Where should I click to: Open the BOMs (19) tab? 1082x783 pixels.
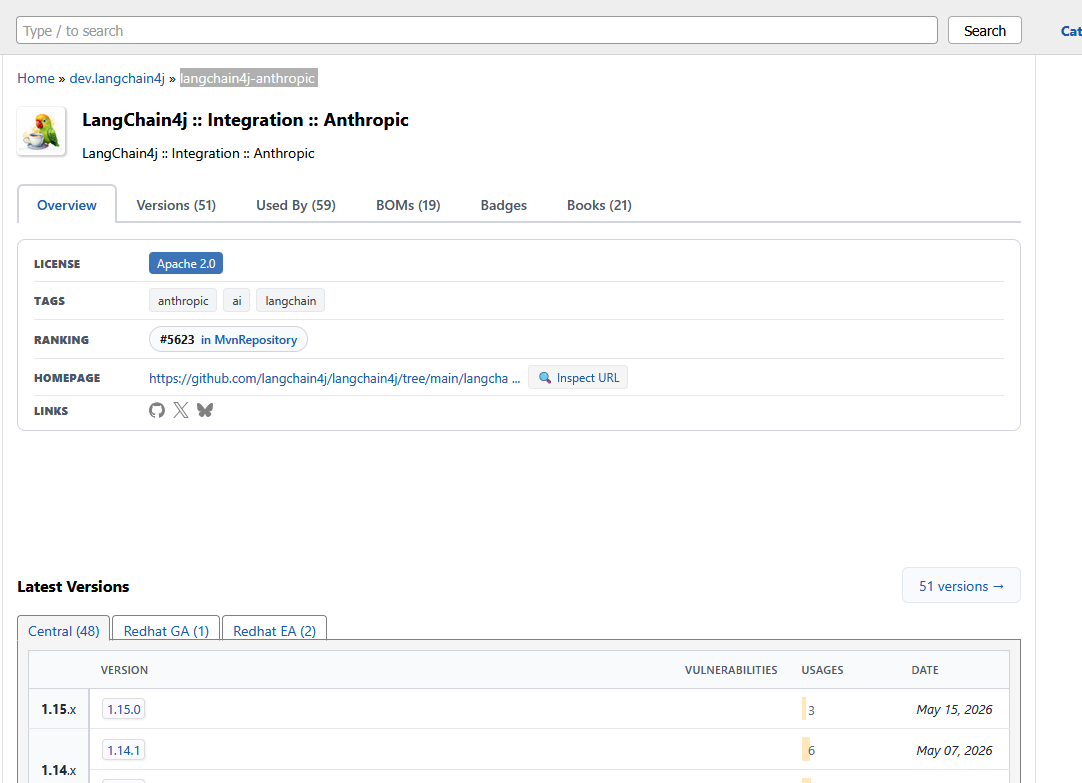(408, 205)
